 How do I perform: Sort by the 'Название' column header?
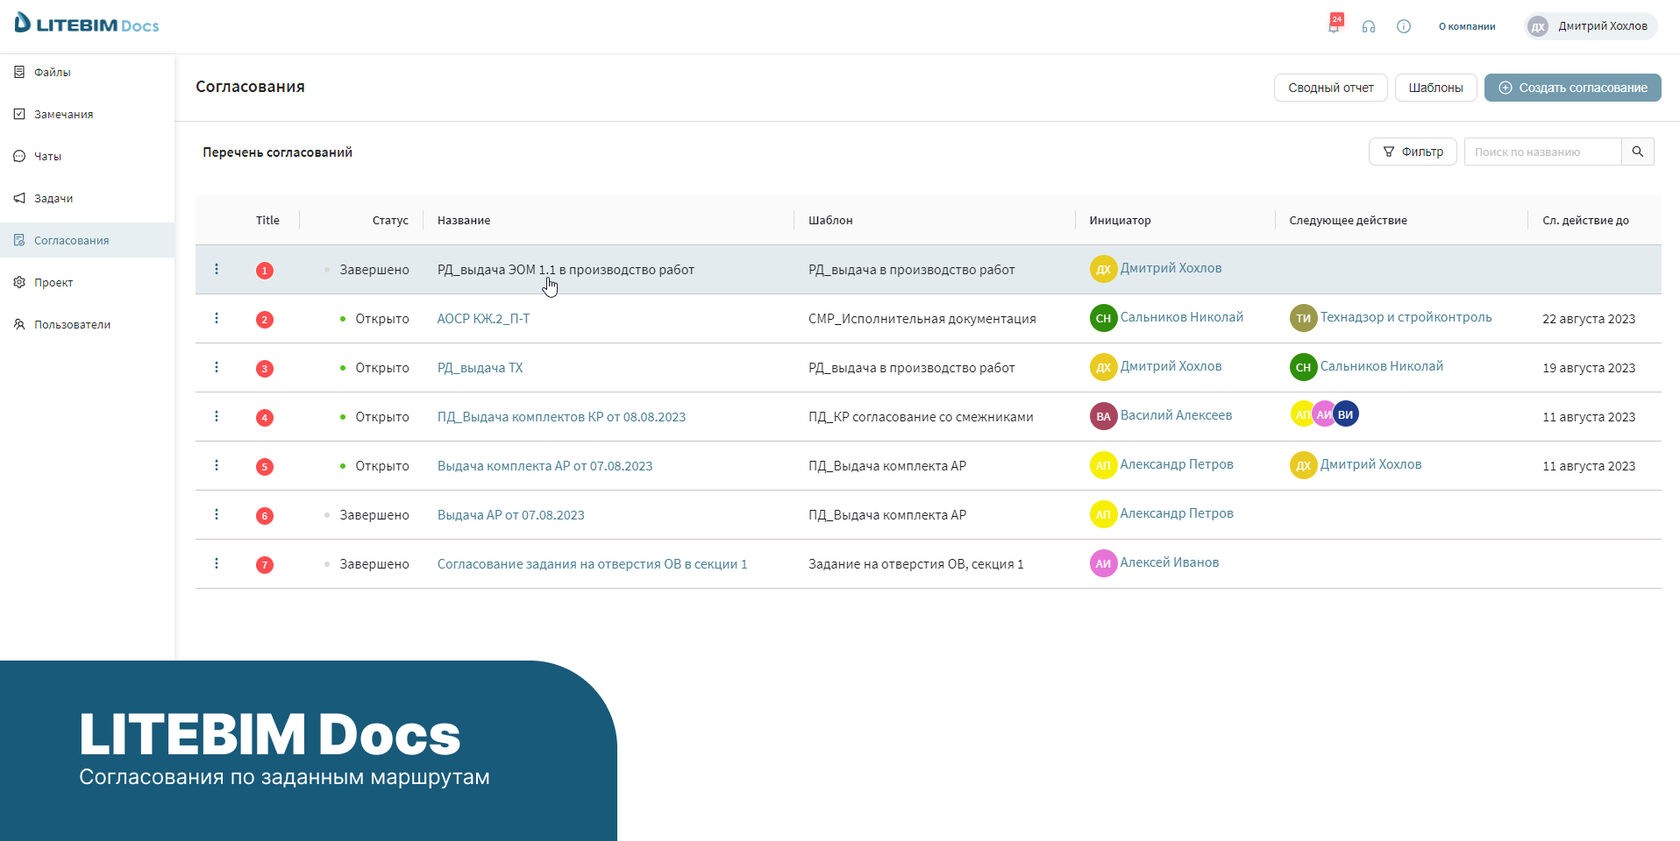tap(463, 220)
